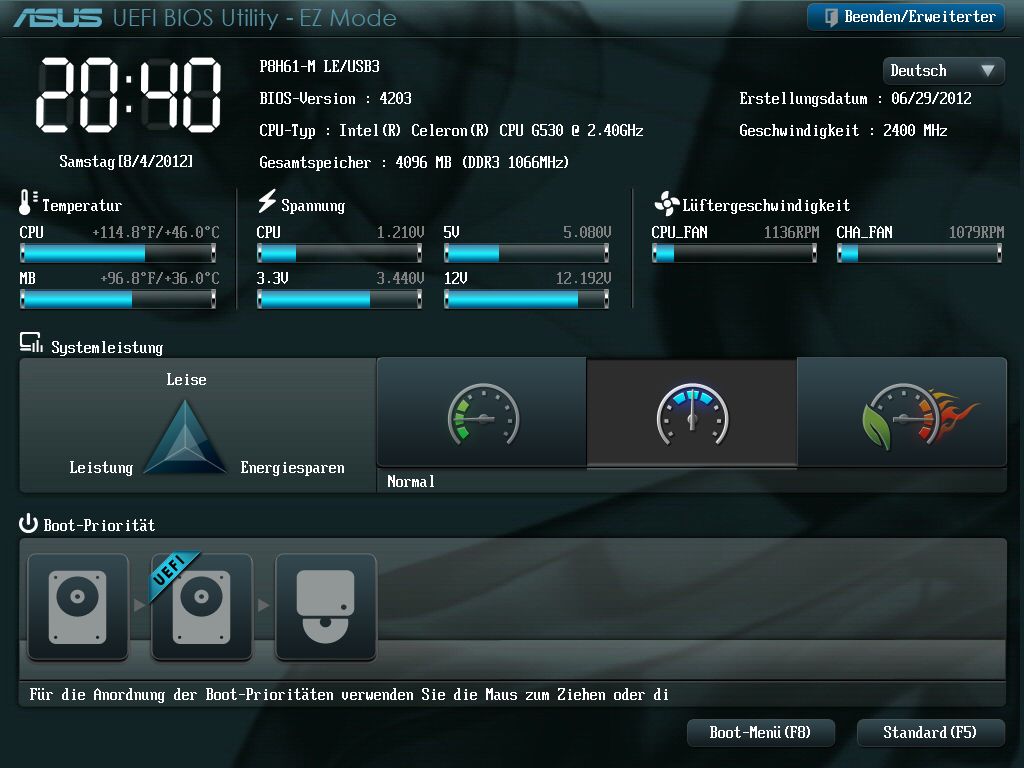Click the 12.192V voltage reading

(x=583, y=279)
